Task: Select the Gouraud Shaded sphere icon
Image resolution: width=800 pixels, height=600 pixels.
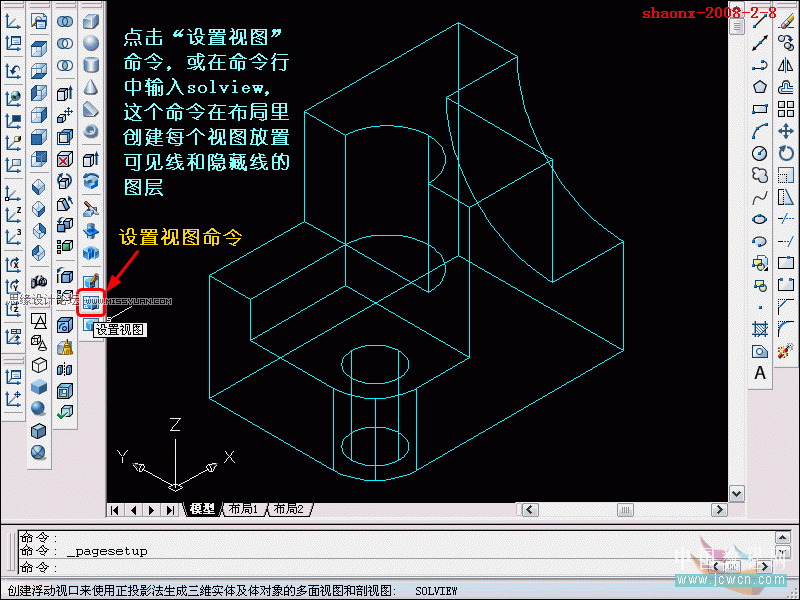Action: 39,408
